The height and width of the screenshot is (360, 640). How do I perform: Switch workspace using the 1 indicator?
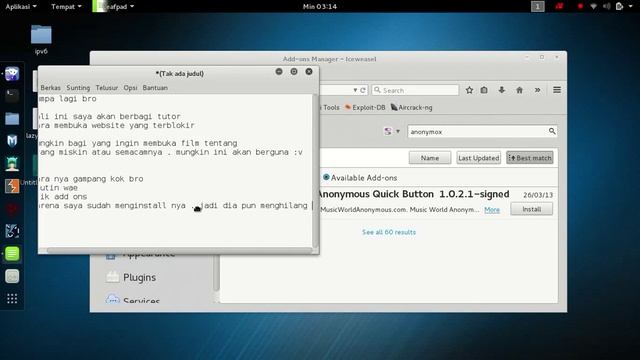pos(538,7)
